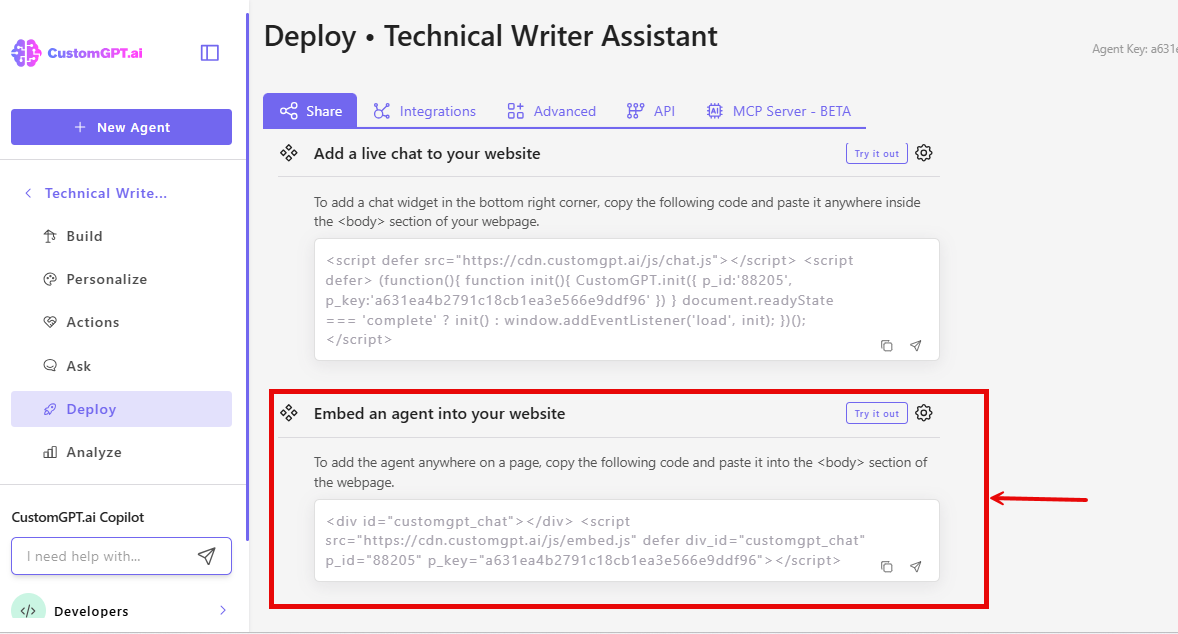Click the Actions icon in sidebar
Viewport: 1178px width, 634px height.
pyautogui.click(x=50, y=322)
